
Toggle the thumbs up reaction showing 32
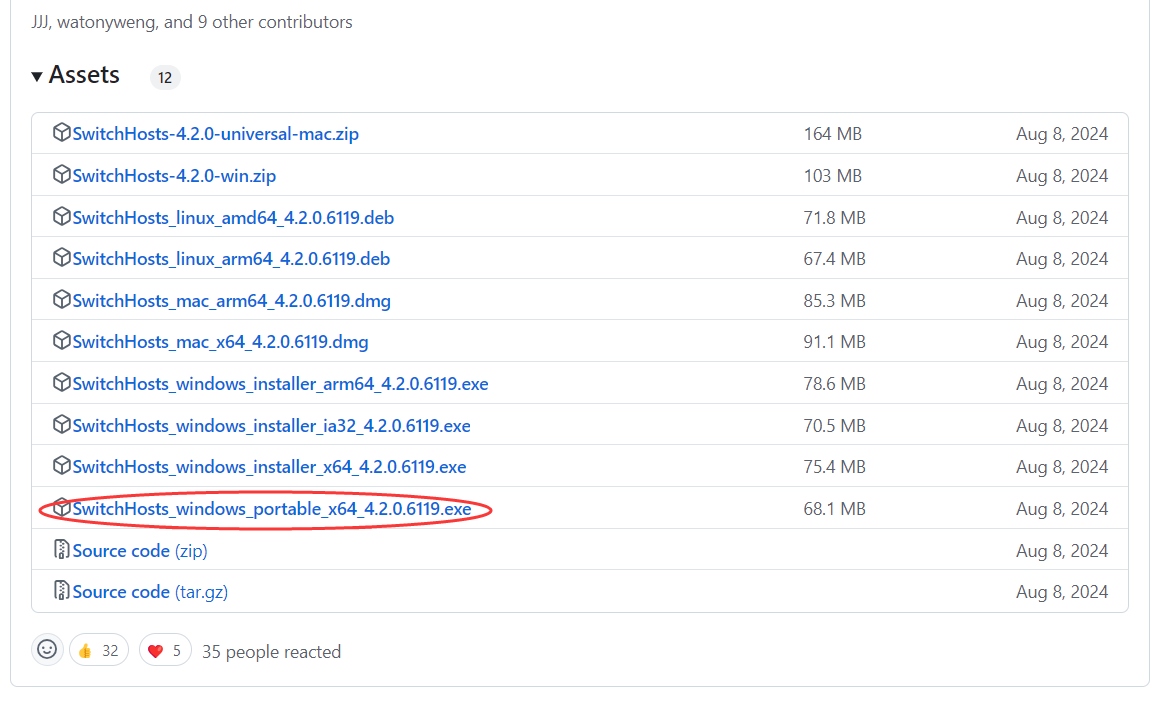click(x=98, y=649)
